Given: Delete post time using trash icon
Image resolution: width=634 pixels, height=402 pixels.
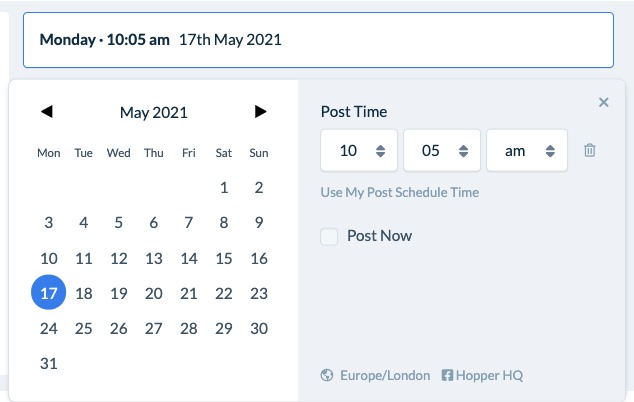Looking at the screenshot, I should pyautogui.click(x=590, y=150).
